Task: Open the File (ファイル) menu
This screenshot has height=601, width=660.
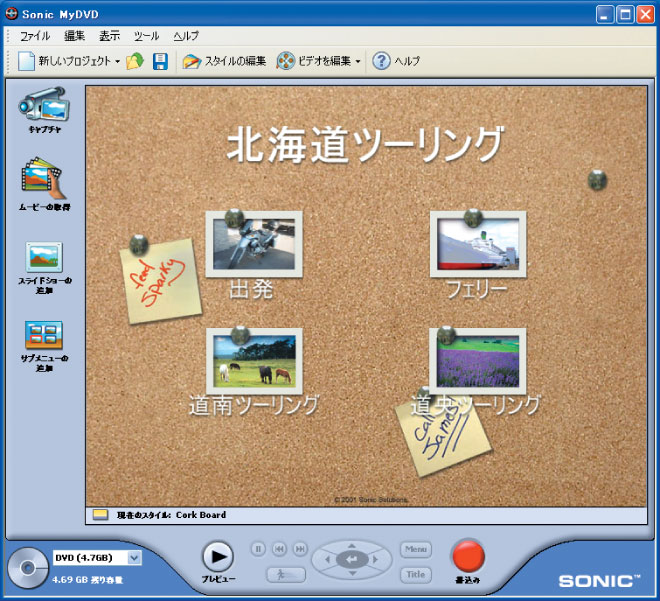Action: pyautogui.click(x=35, y=35)
